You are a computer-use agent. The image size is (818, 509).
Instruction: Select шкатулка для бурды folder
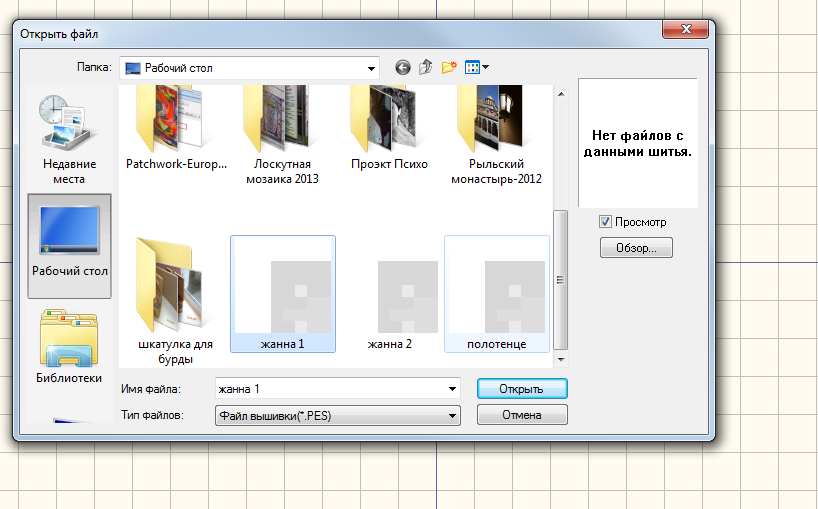(175, 301)
